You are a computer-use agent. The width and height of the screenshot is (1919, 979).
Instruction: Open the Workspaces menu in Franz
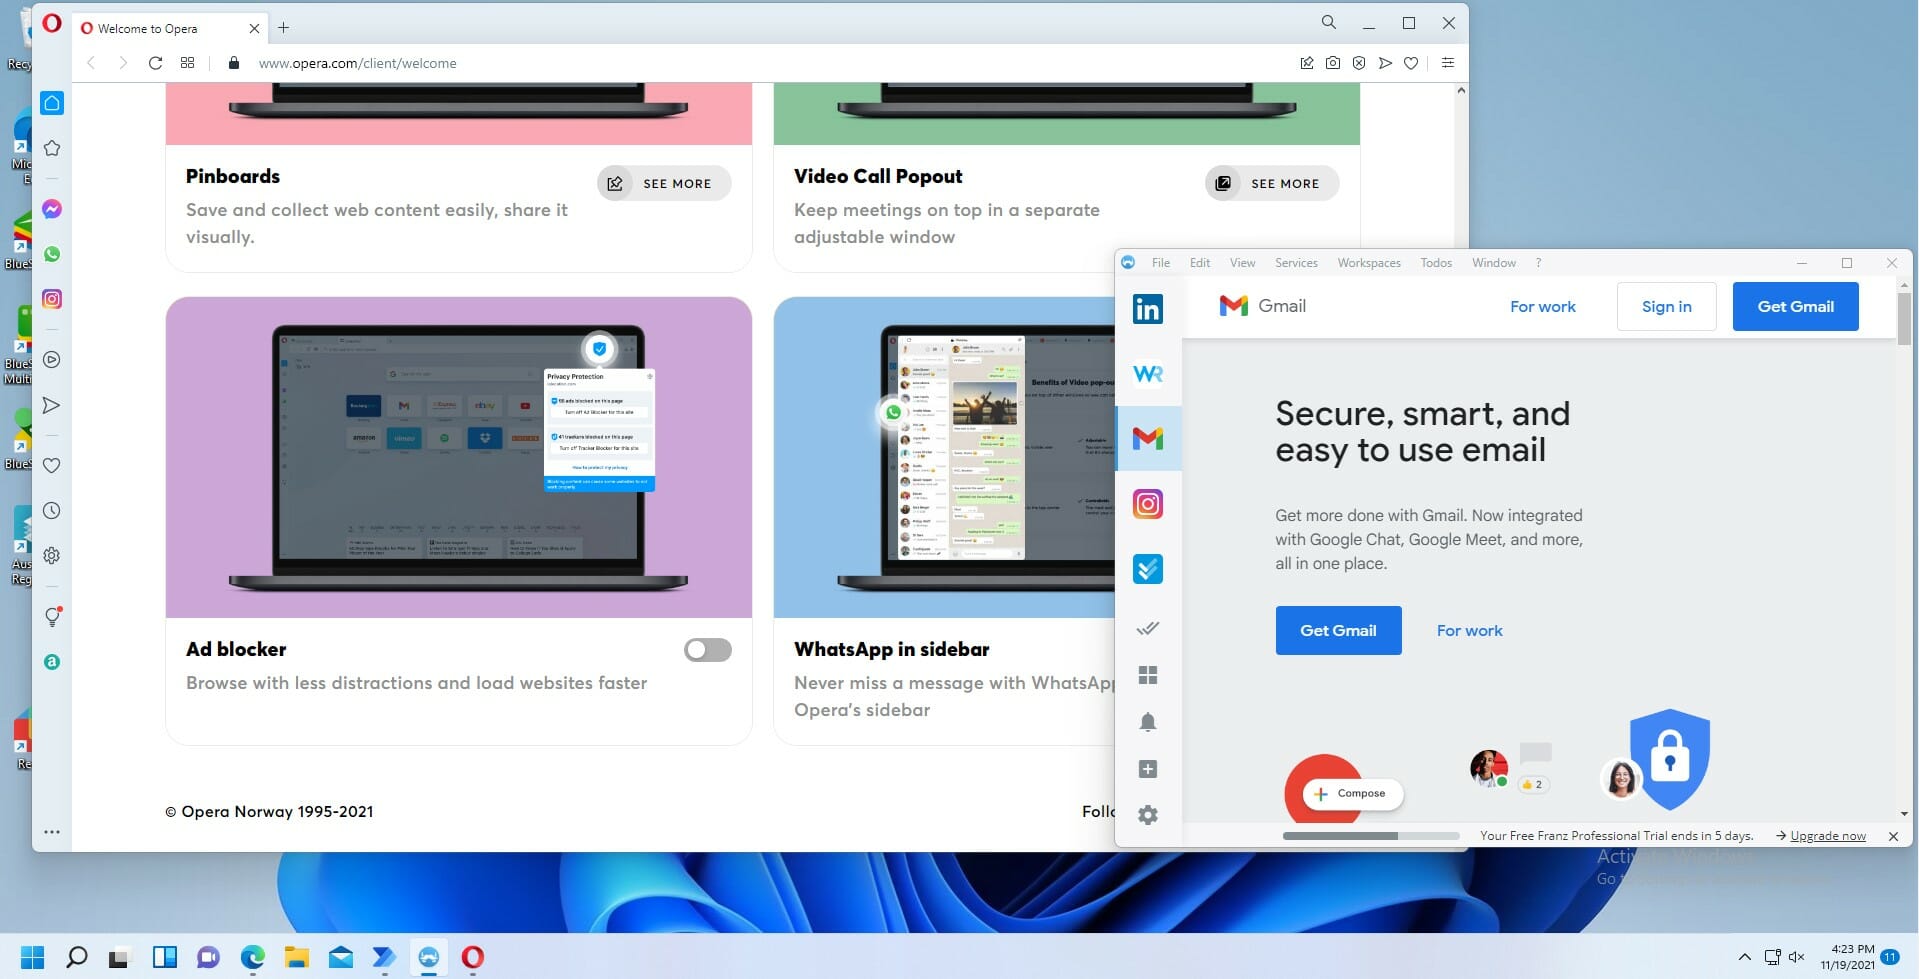tap(1369, 263)
